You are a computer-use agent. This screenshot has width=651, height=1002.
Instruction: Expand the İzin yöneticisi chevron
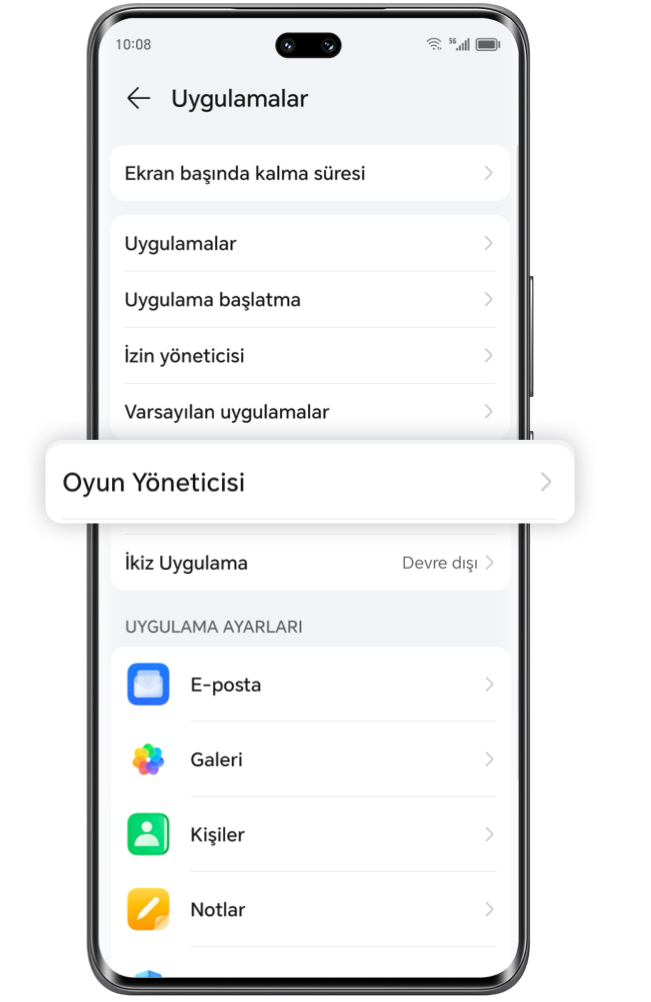[x=489, y=355]
